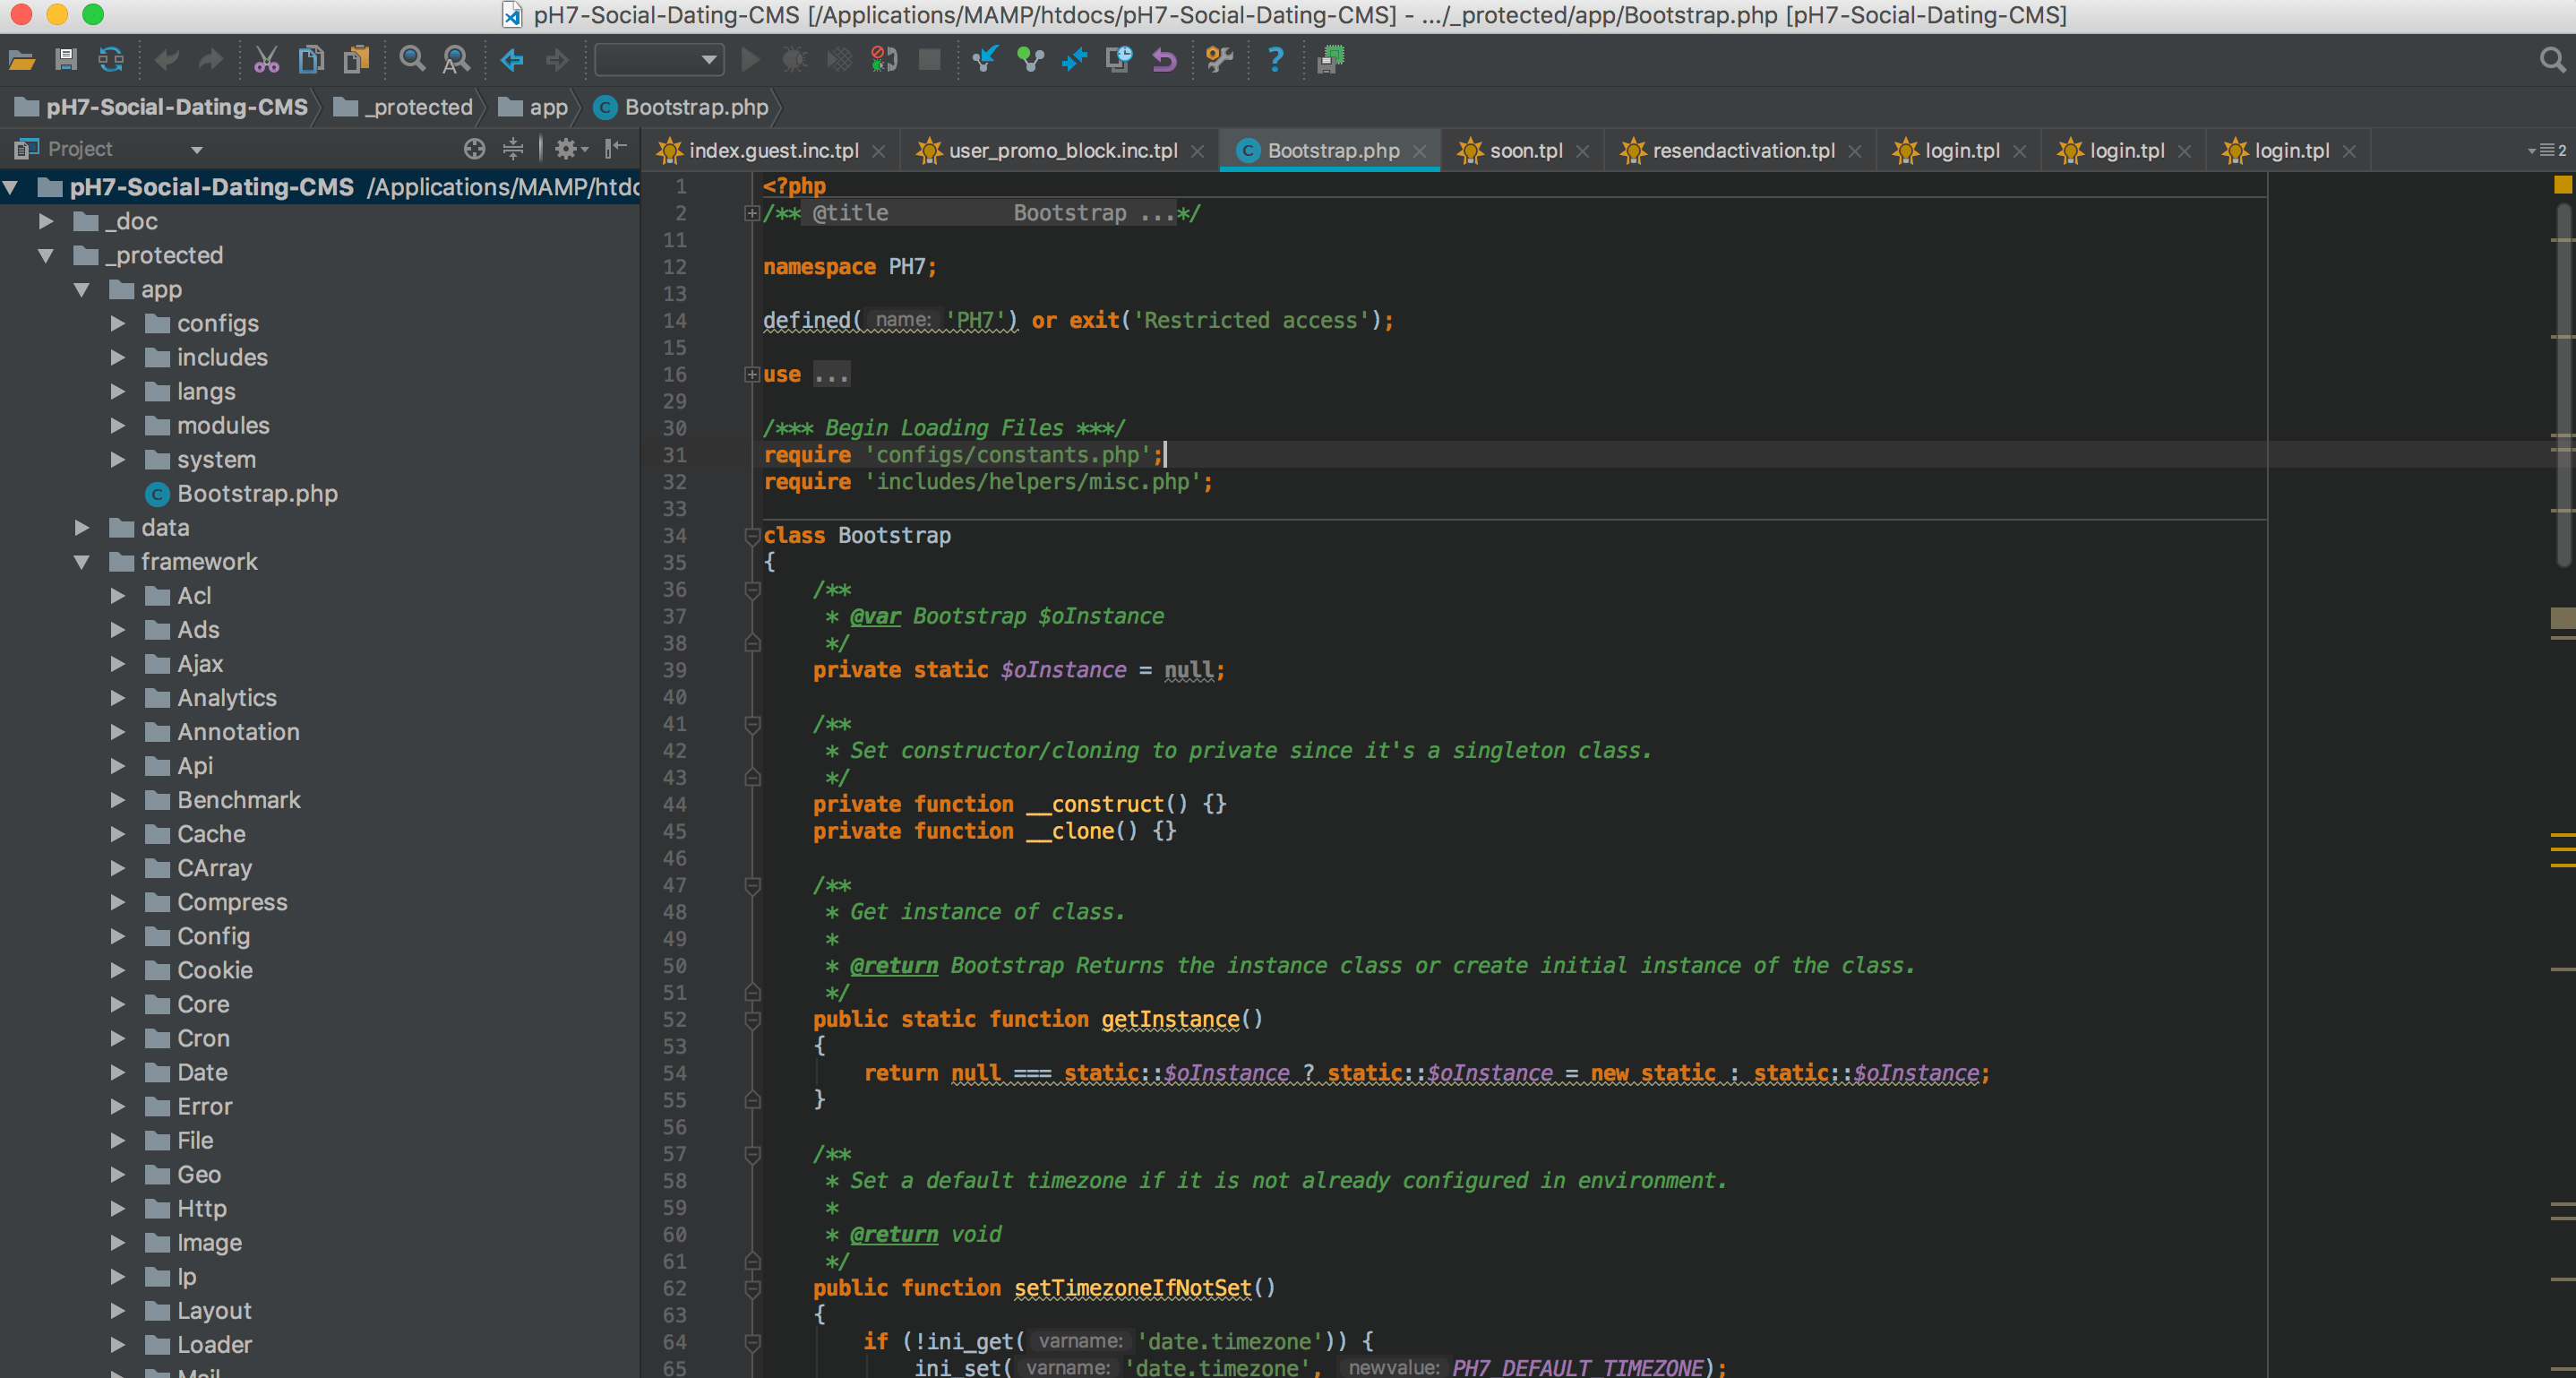Synchronize files with the refresh icon
The height and width of the screenshot is (1378, 2576).
pos(110,60)
